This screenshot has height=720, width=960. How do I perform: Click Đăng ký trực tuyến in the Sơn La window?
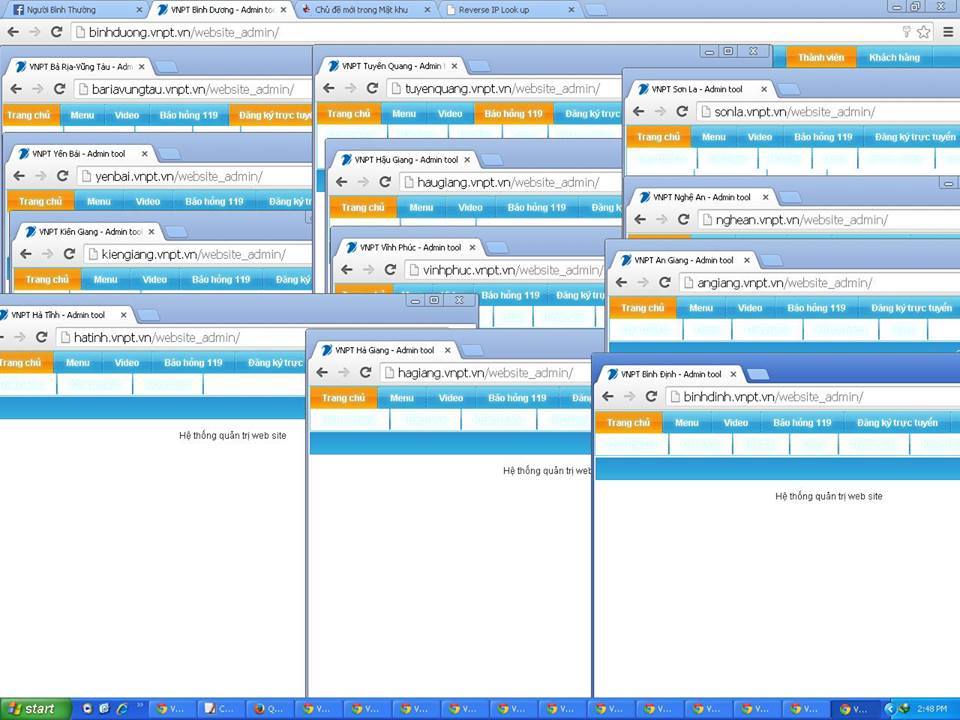[915, 137]
